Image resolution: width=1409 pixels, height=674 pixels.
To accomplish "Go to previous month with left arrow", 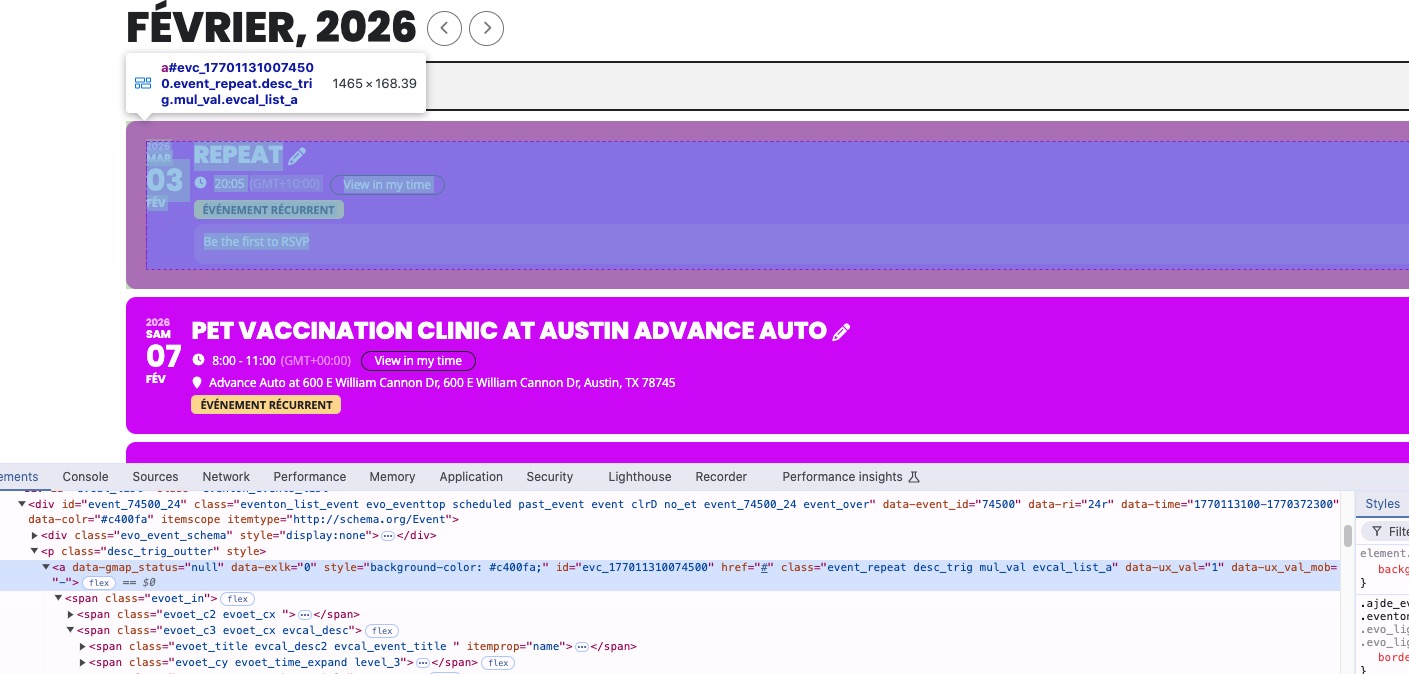I will [444, 28].
